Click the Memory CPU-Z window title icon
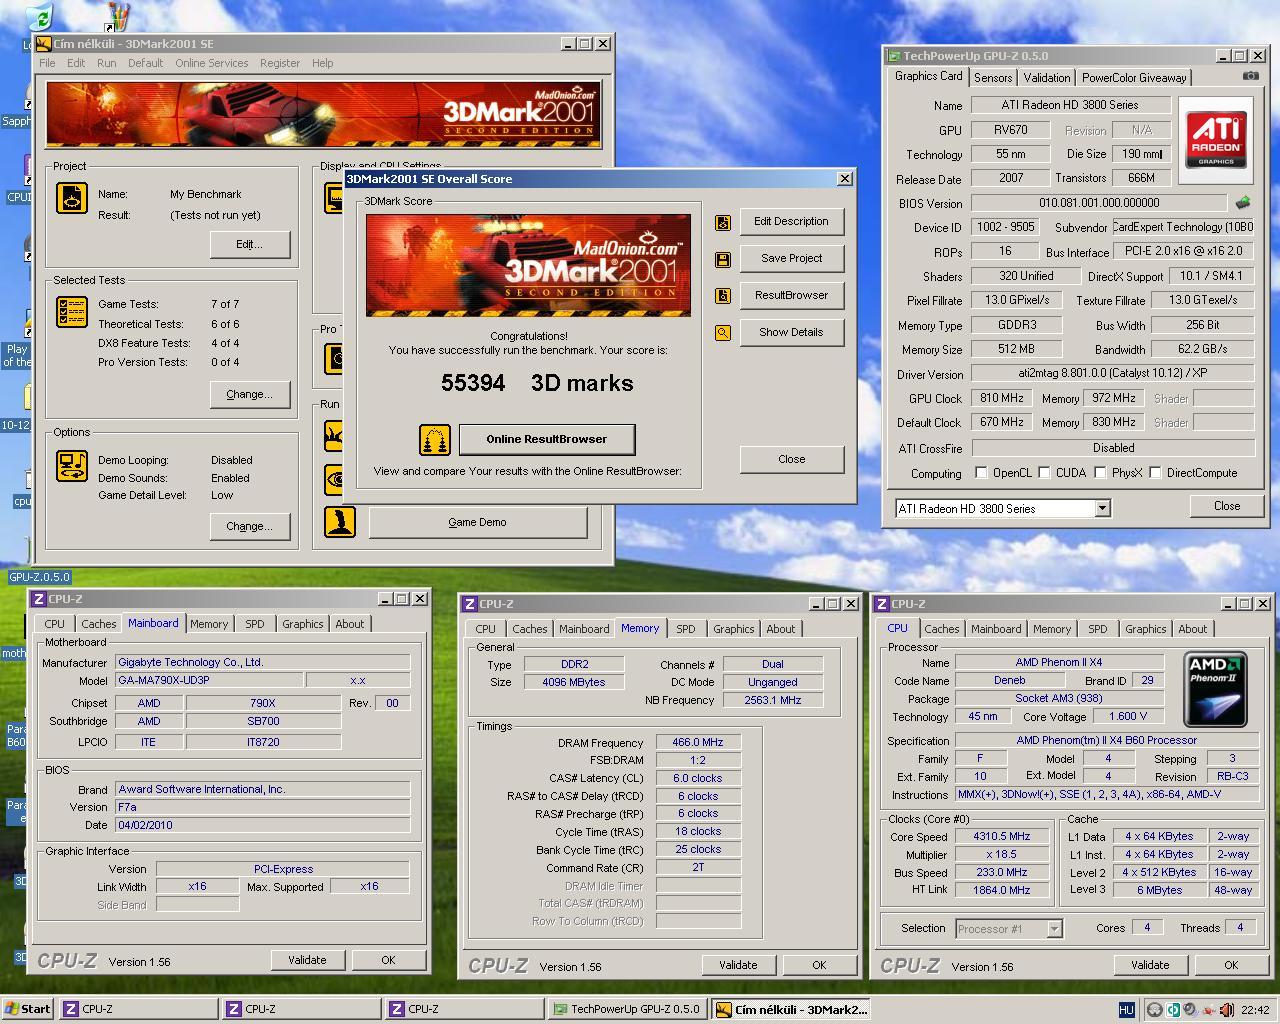 pos(470,604)
